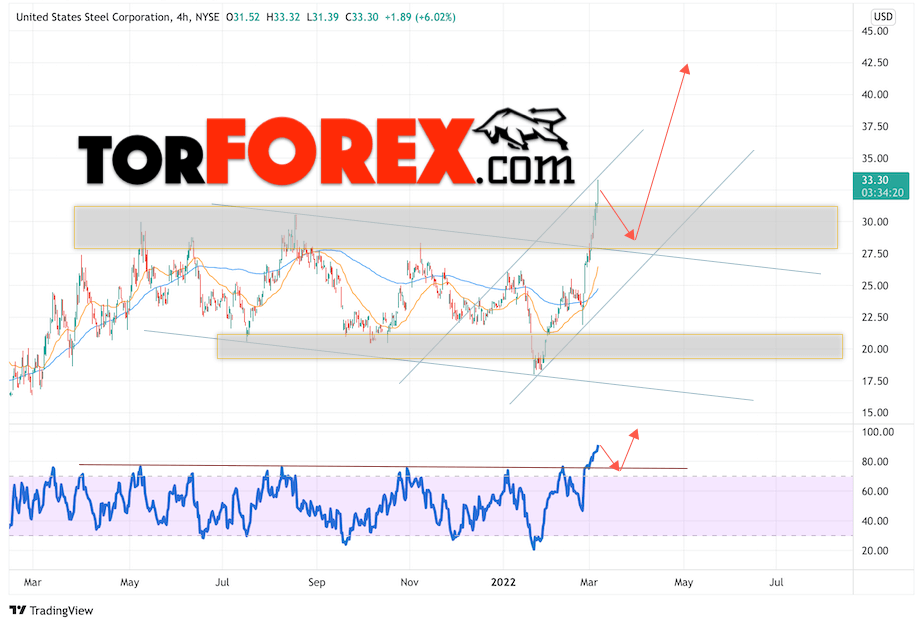Click the high value H33.32

click(x=283, y=17)
